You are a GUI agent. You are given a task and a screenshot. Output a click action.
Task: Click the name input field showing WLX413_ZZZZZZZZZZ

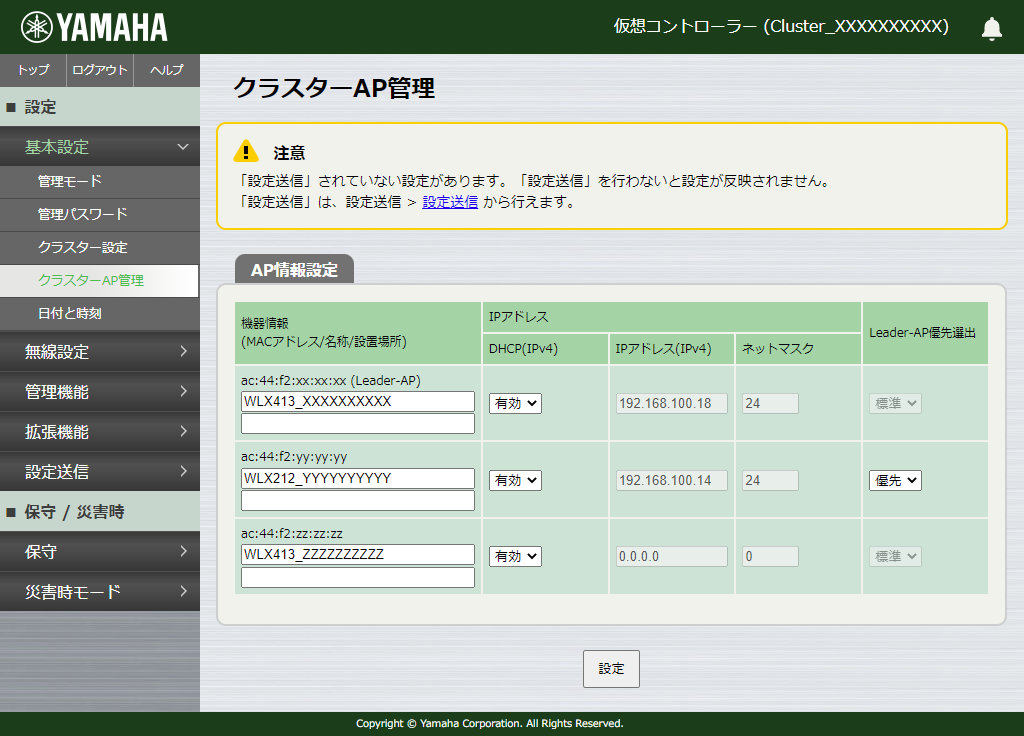point(356,555)
